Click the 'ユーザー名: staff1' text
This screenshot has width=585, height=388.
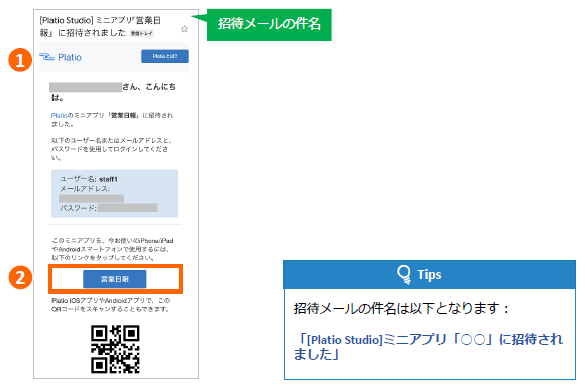(89, 179)
